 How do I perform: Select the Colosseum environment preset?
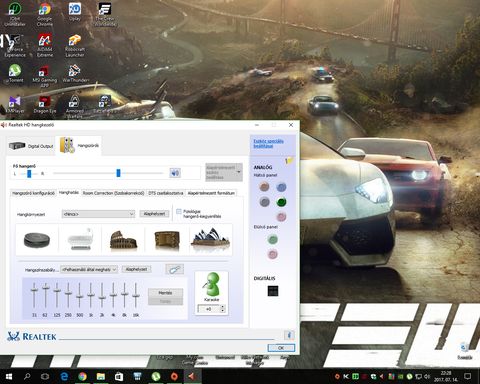click(123, 240)
